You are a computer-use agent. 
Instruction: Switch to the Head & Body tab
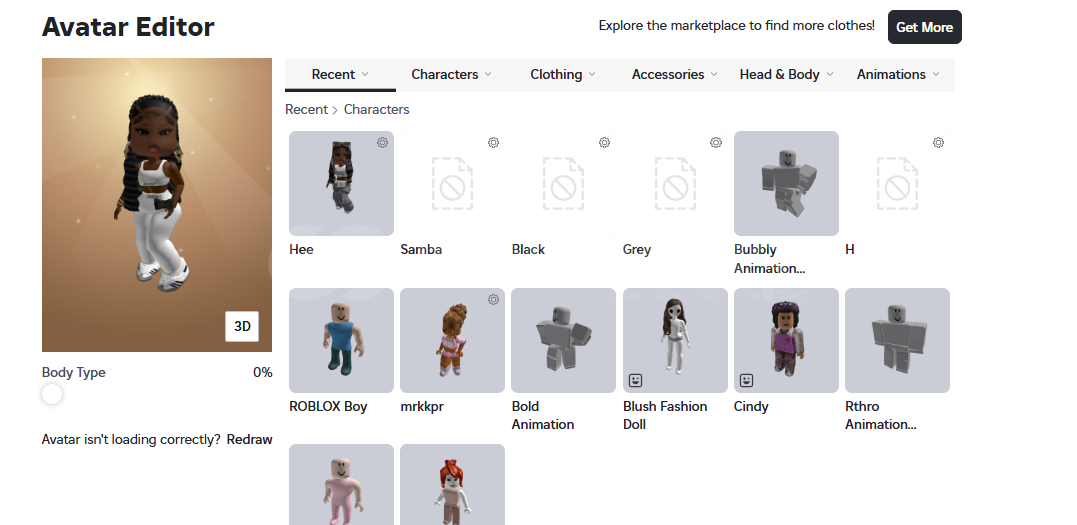coord(786,74)
